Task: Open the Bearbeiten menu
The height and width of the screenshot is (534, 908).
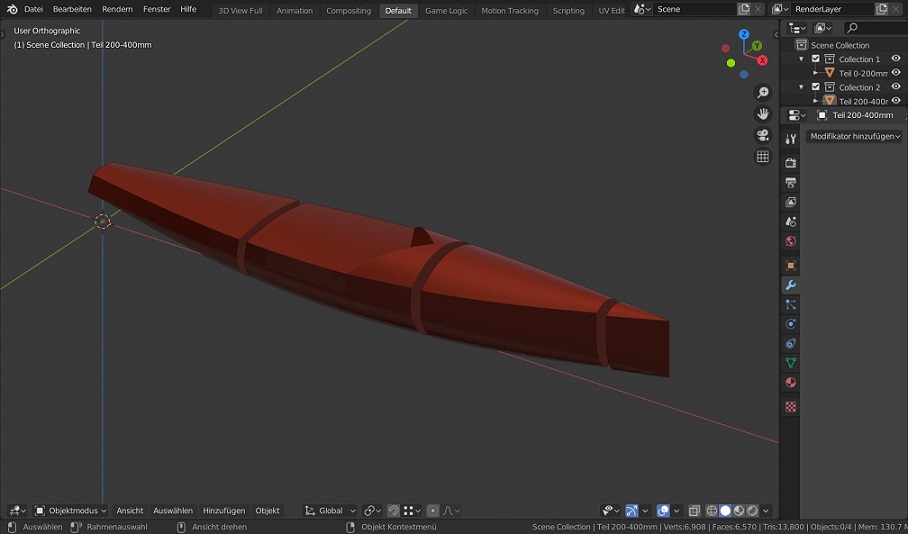Action: coord(72,9)
